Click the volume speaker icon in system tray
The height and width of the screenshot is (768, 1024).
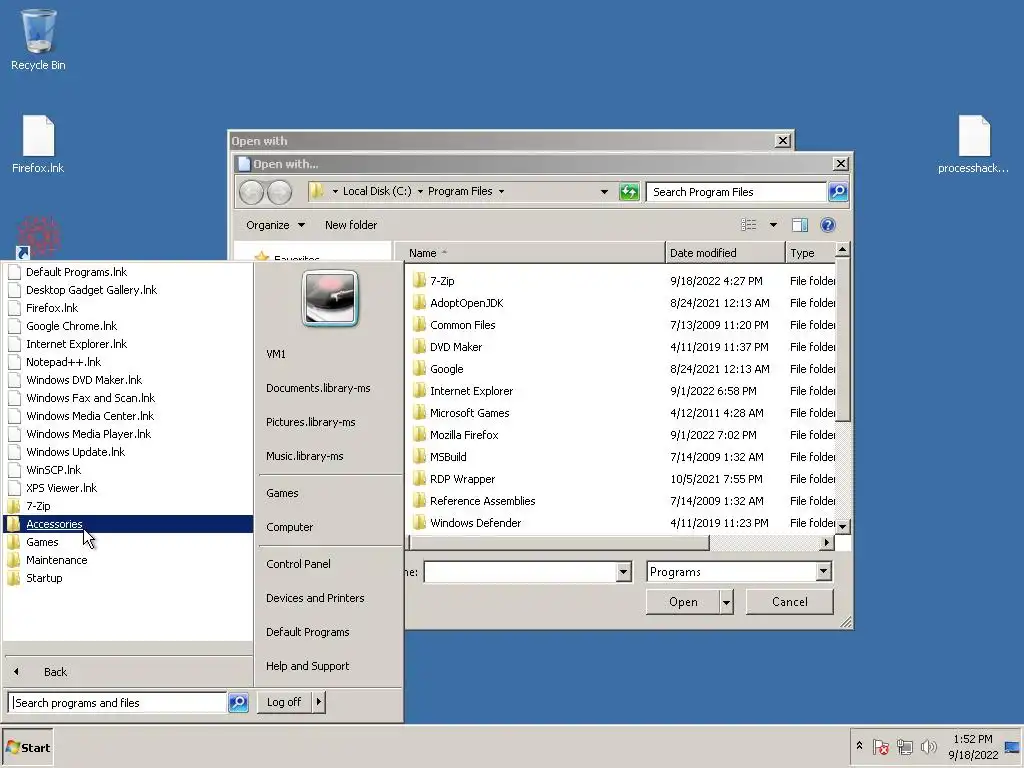(928, 746)
